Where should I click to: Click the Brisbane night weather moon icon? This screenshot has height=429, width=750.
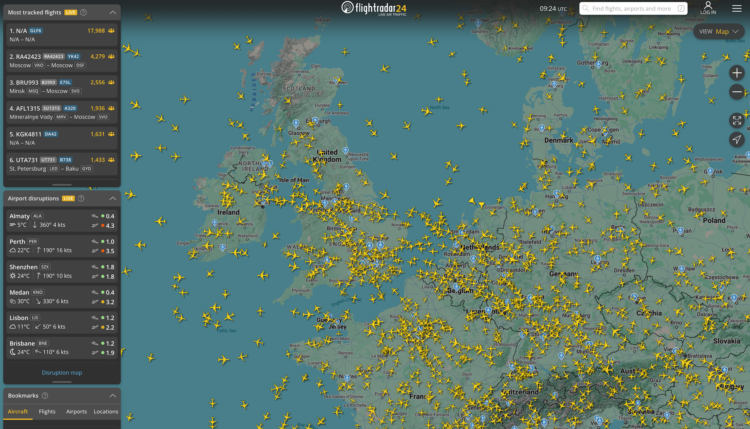(12, 352)
